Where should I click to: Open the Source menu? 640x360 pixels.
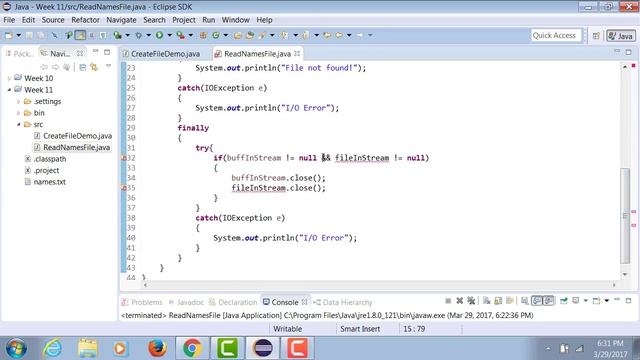pyautogui.click(x=53, y=20)
